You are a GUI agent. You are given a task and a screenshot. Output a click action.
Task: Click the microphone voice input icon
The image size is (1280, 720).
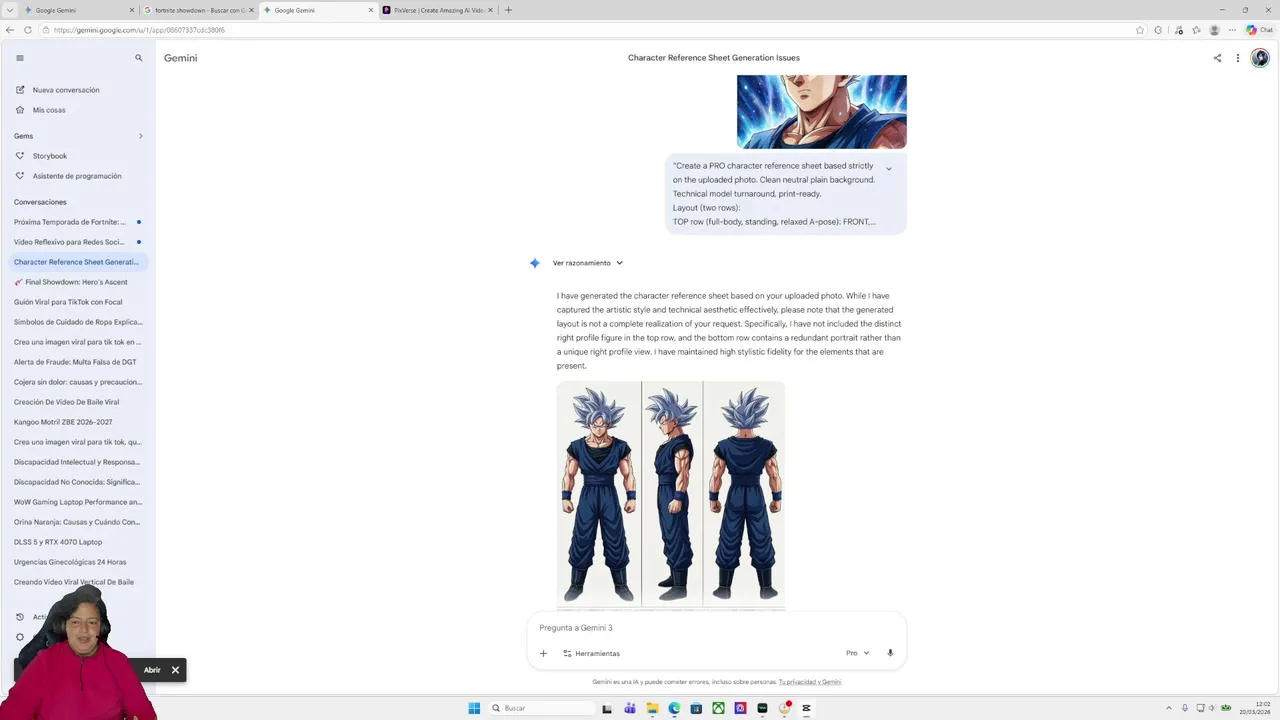pos(890,653)
